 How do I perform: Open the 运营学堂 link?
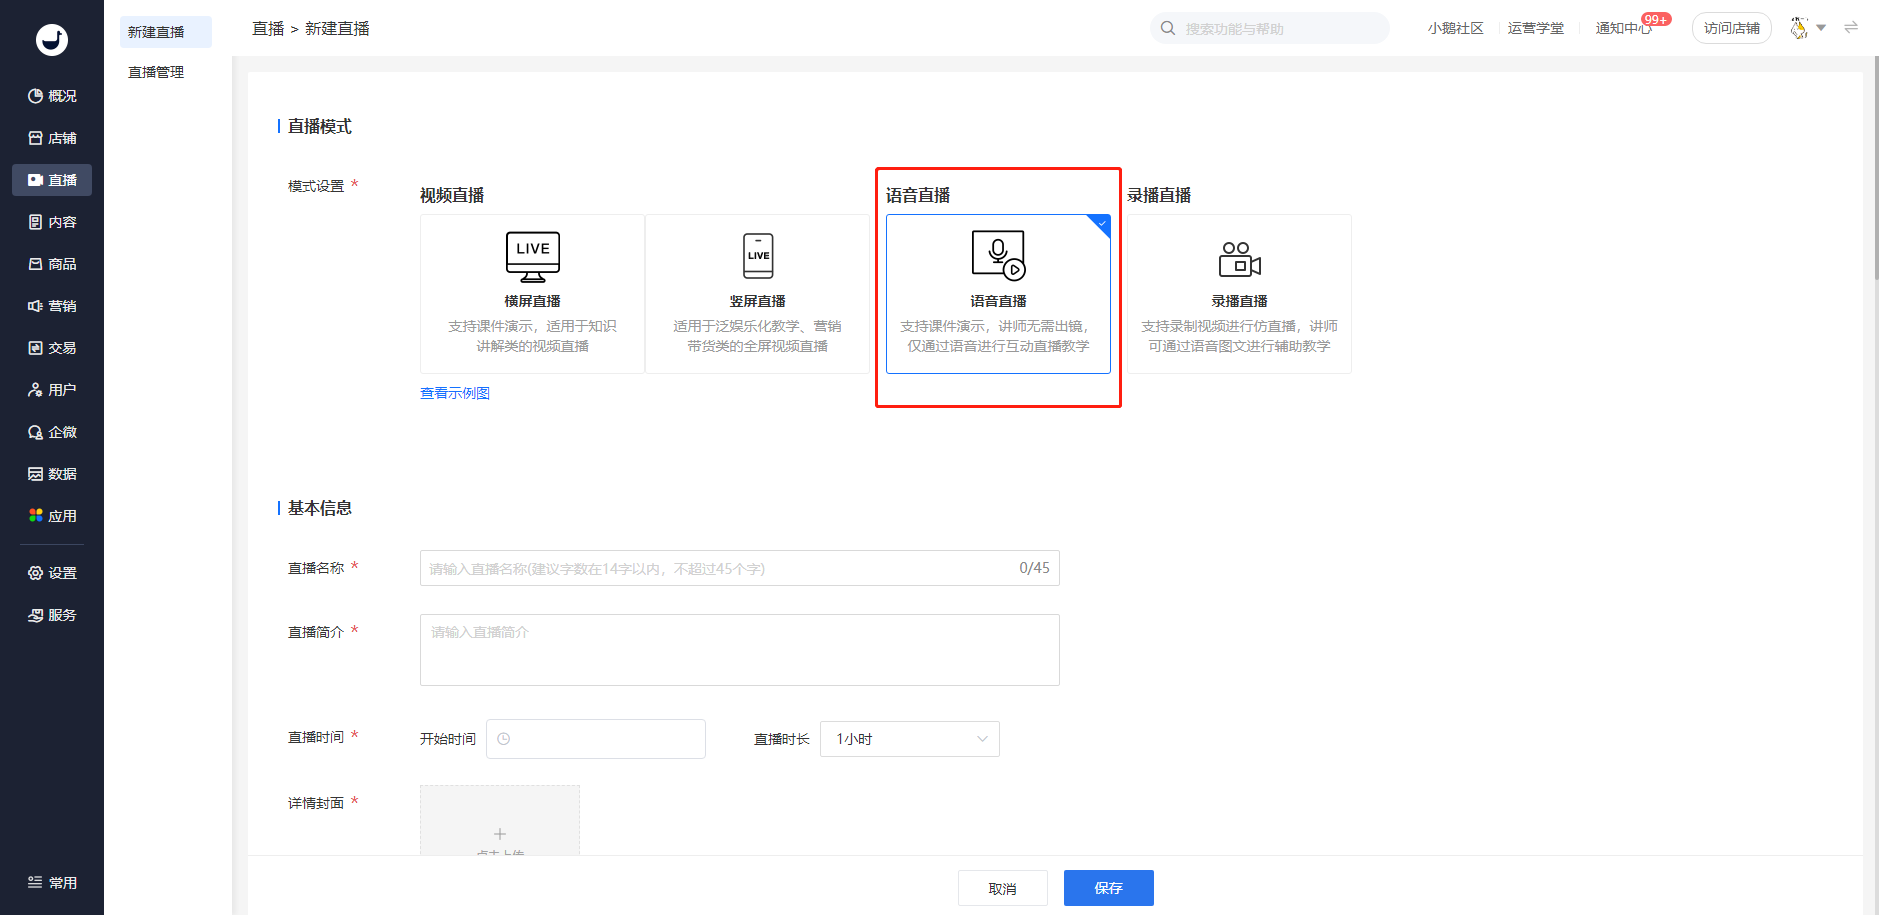[1536, 28]
